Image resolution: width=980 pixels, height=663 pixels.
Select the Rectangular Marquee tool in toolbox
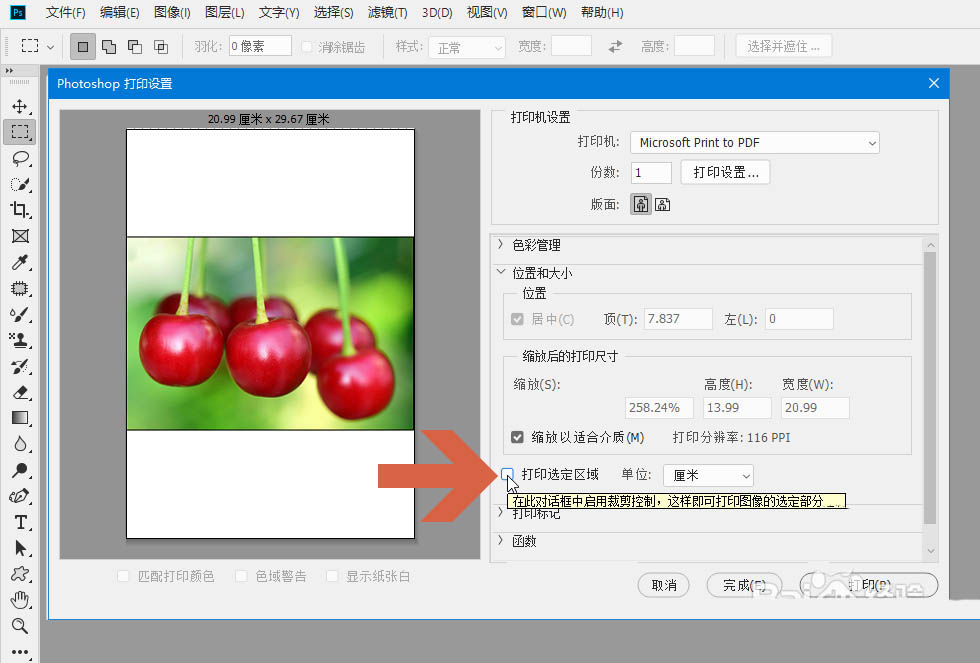point(20,132)
